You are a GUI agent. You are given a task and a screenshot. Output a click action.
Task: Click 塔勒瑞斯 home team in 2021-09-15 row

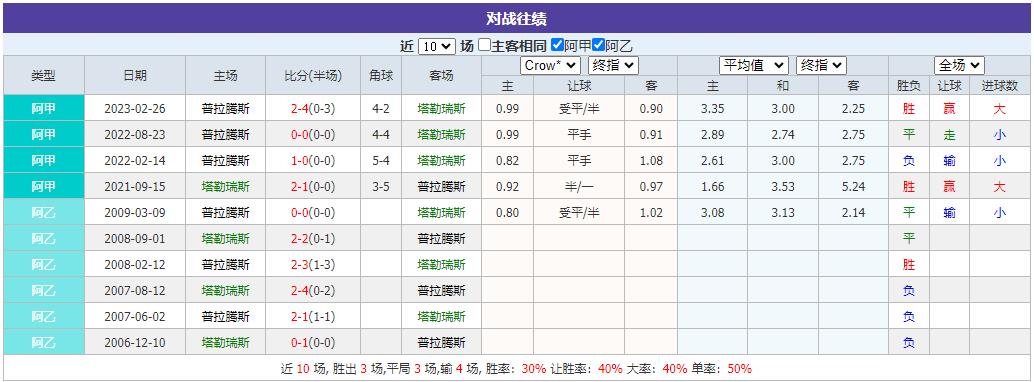click(x=226, y=187)
